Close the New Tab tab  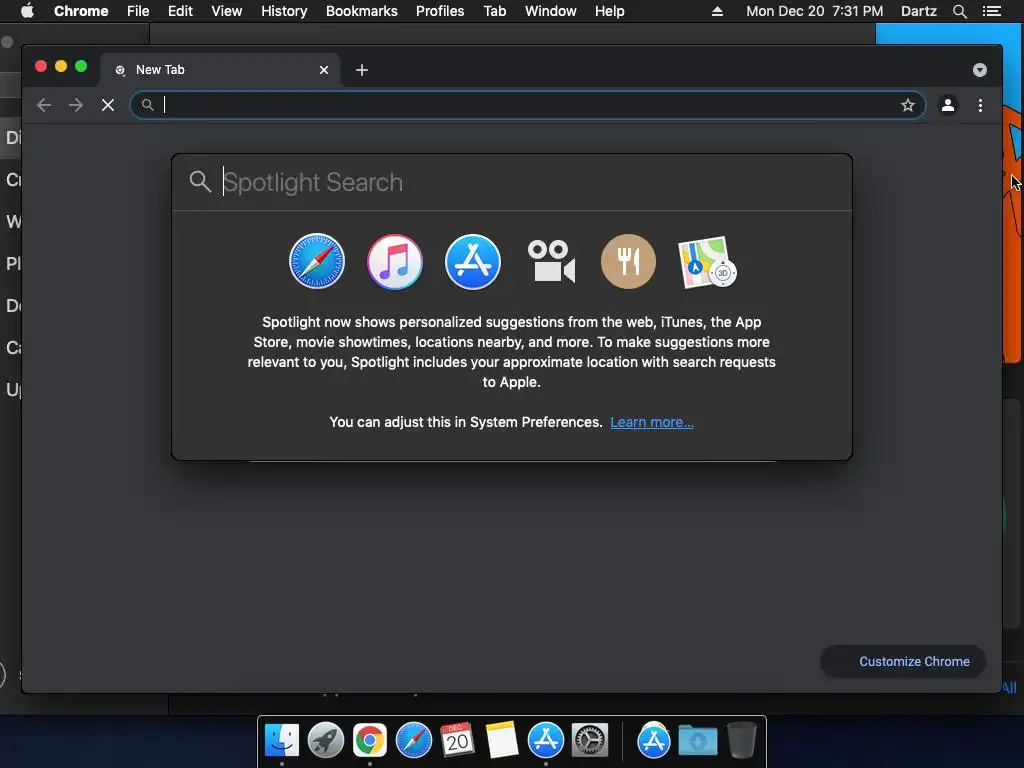click(x=324, y=70)
